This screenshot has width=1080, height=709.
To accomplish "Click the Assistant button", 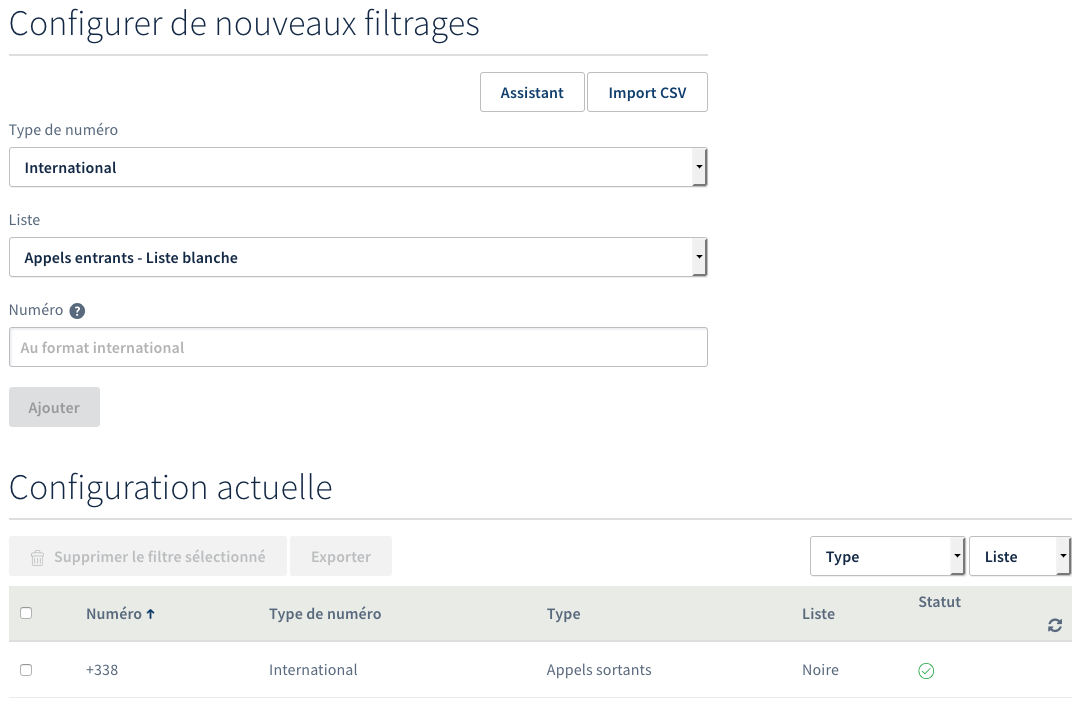I will coord(532,92).
